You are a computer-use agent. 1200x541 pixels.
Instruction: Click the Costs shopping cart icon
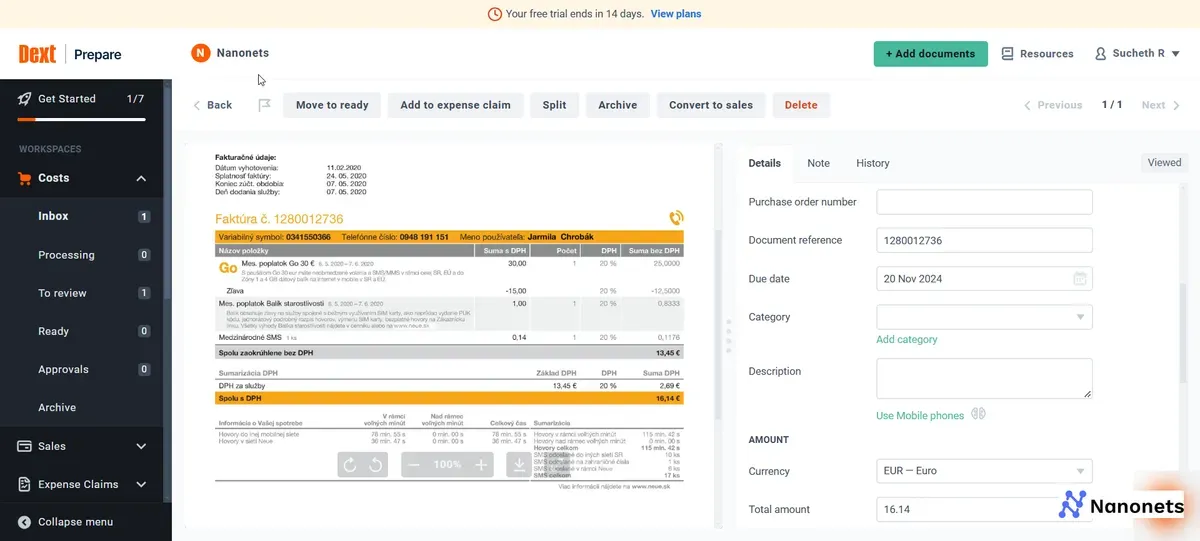tap(25, 178)
